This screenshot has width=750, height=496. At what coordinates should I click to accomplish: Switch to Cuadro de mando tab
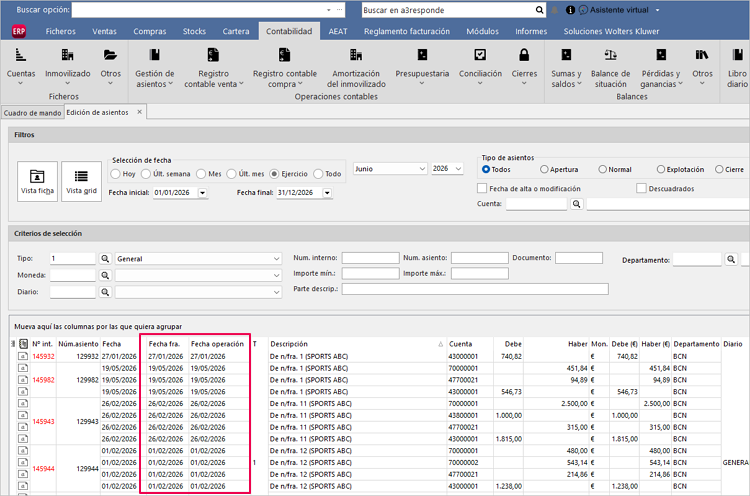[x=33, y=113]
